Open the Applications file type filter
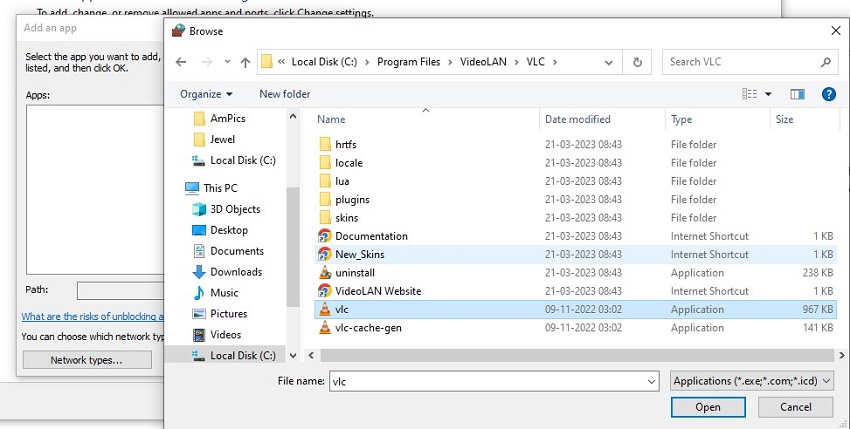Screen dimensions: 850x429 (x=751, y=381)
